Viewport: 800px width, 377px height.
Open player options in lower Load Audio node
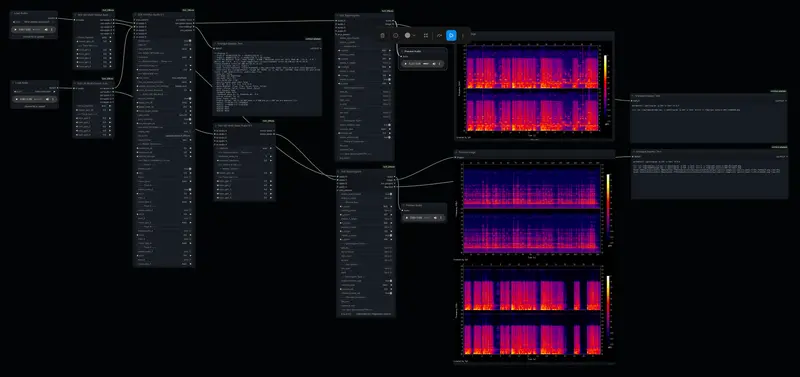[x=53, y=99]
